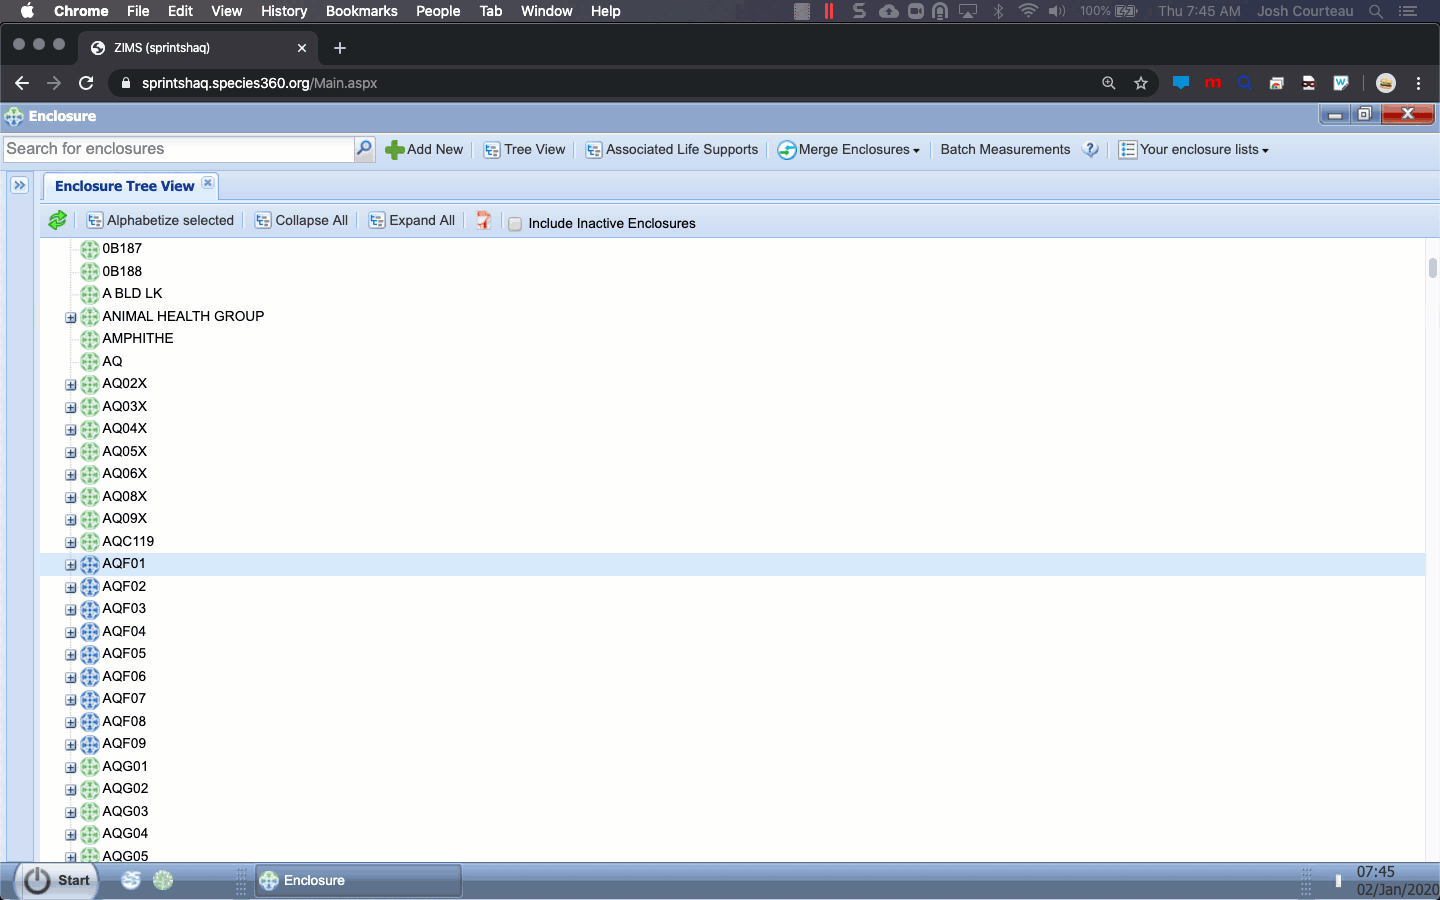The height and width of the screenshot is (900, 1440).
Task: Expand the AQ05X tree node
Action: 71,453
